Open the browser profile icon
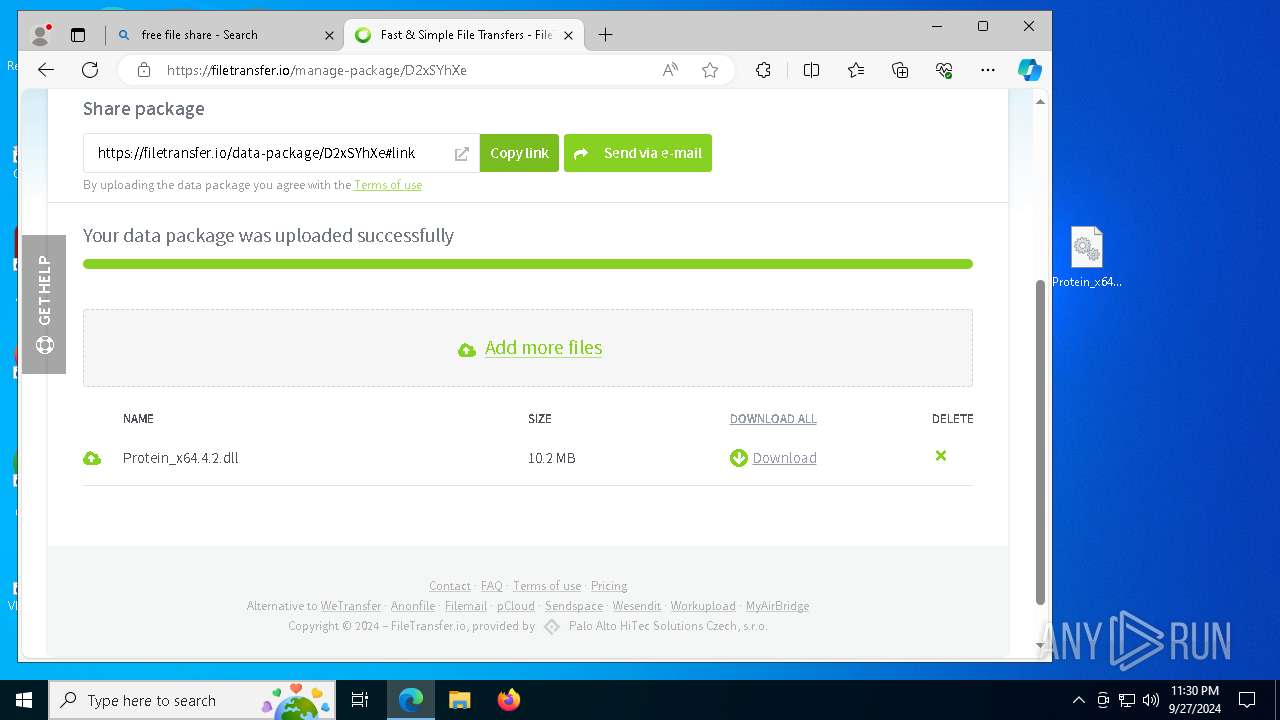This screenshot has width=1280, height=720. (41, 35)
